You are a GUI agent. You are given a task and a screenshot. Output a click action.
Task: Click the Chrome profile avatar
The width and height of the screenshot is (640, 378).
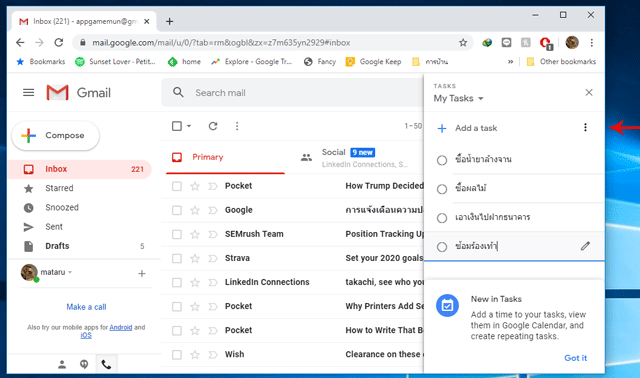click(x=572, y=42)
